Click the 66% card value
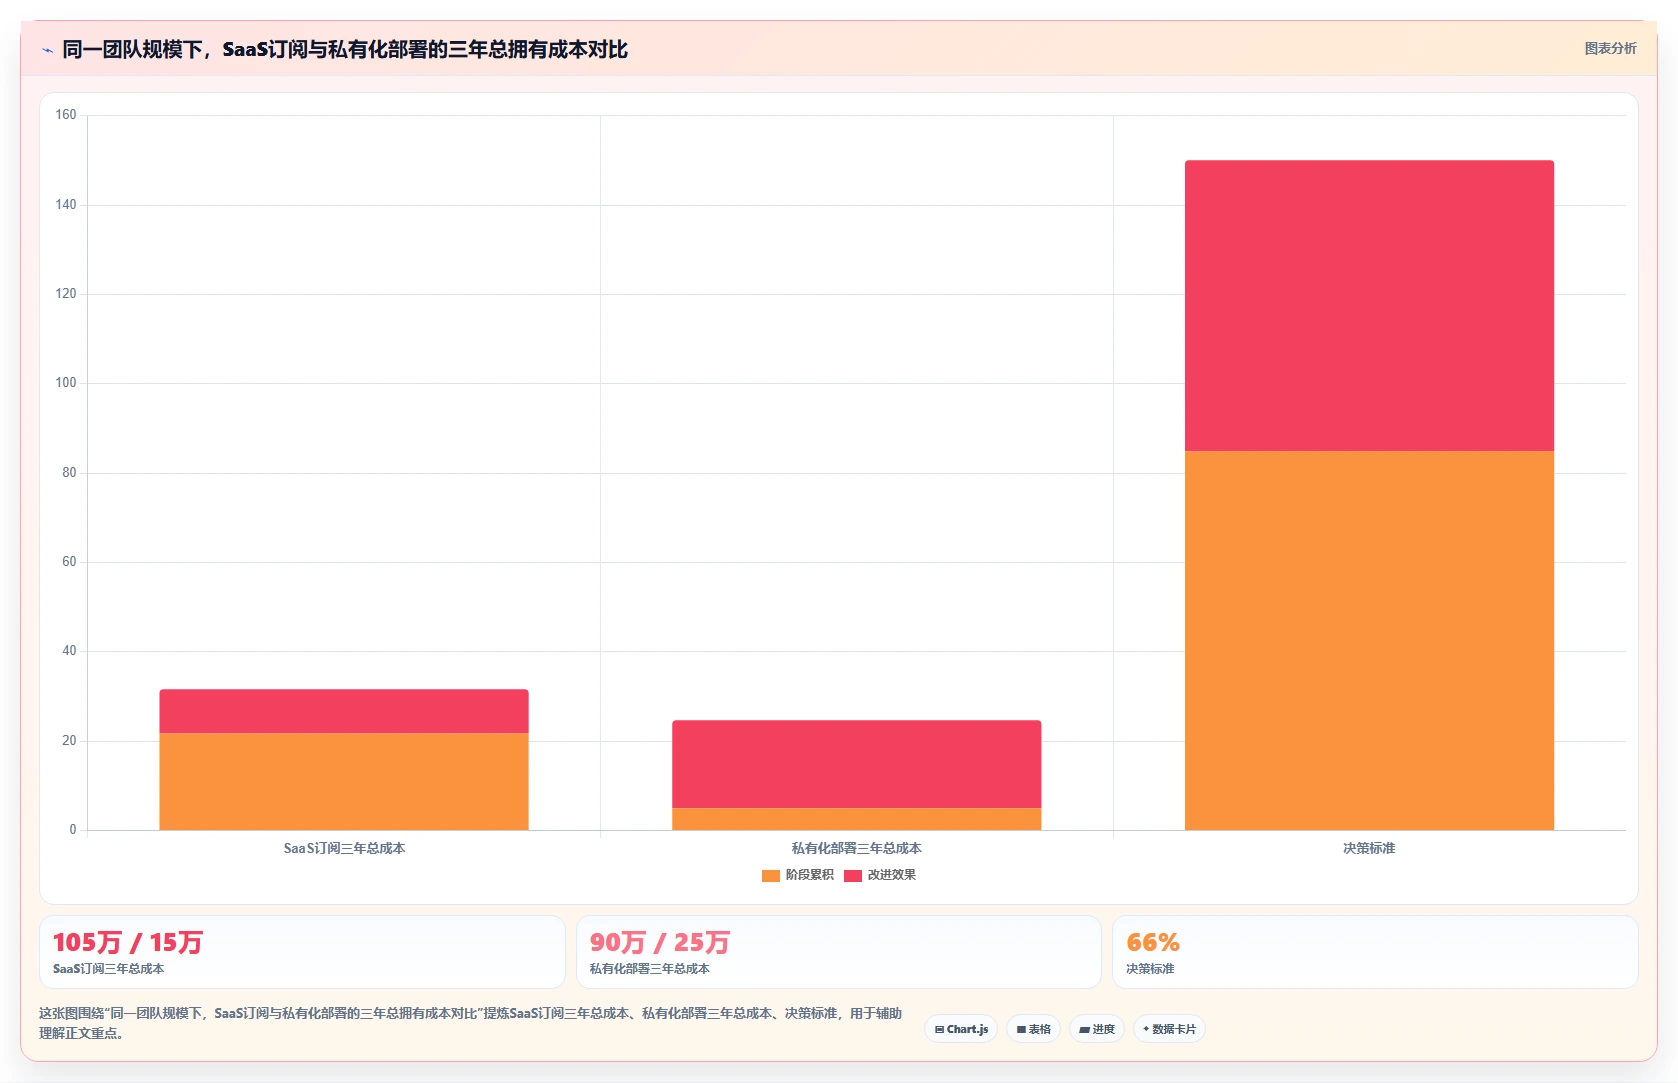Screen dimensions: 1678x1083 click(1153, 942)
